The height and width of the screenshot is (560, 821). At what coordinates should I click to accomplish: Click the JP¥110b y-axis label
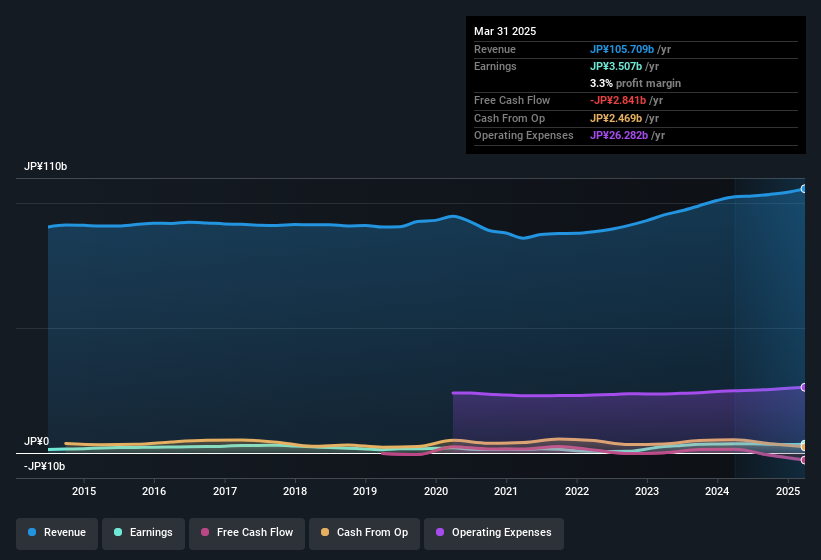click(x=46, y=166)
